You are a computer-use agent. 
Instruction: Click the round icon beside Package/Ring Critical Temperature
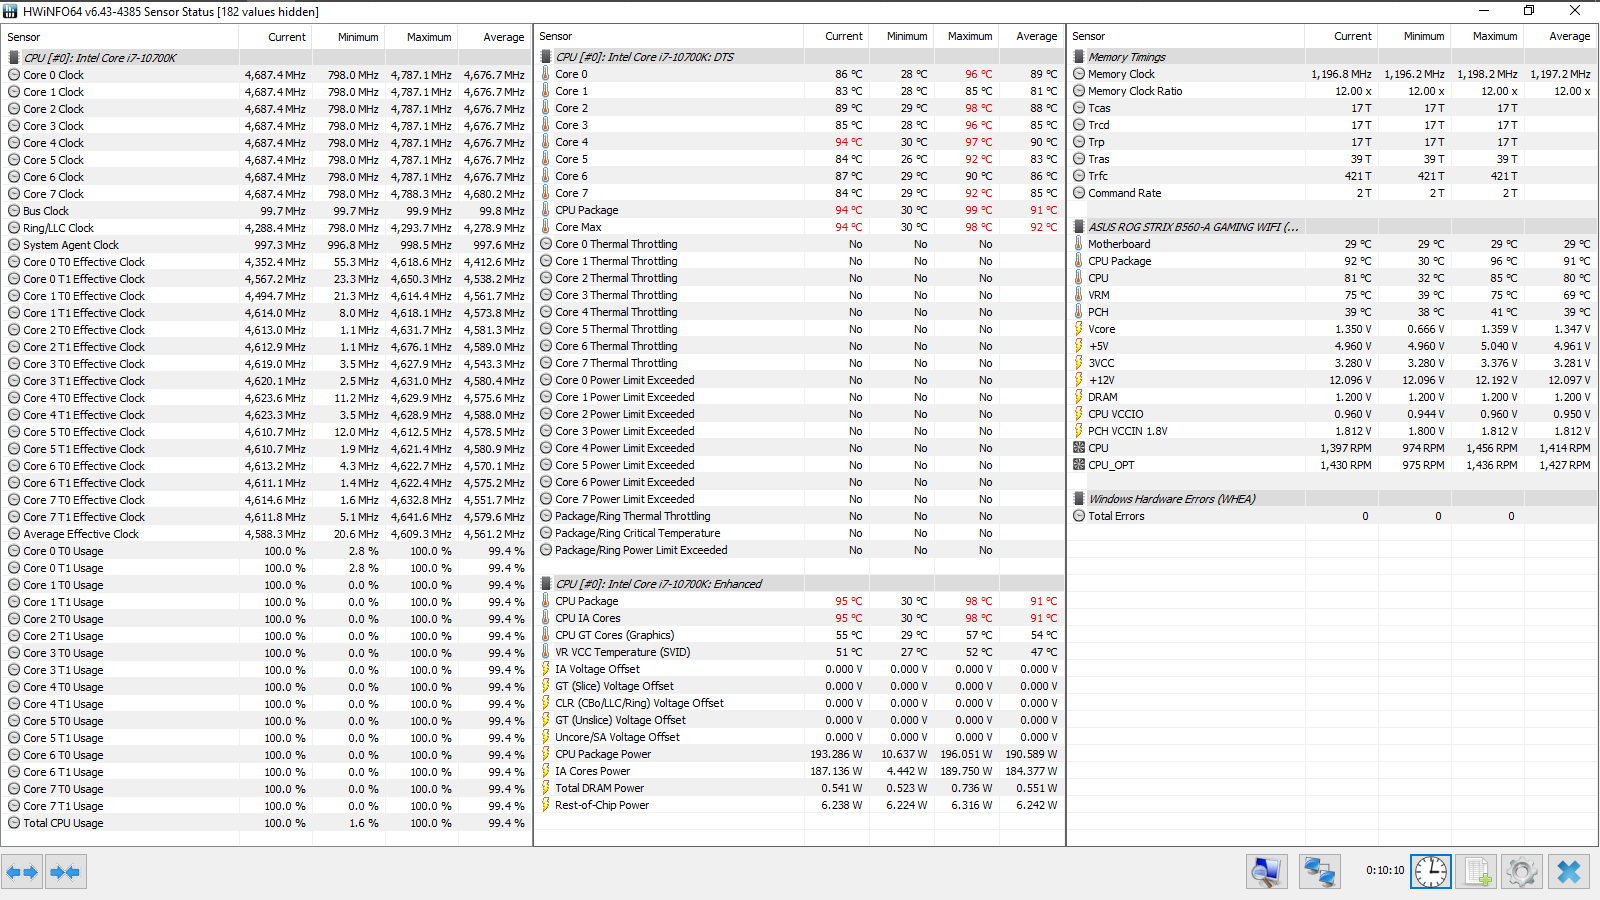546,533
